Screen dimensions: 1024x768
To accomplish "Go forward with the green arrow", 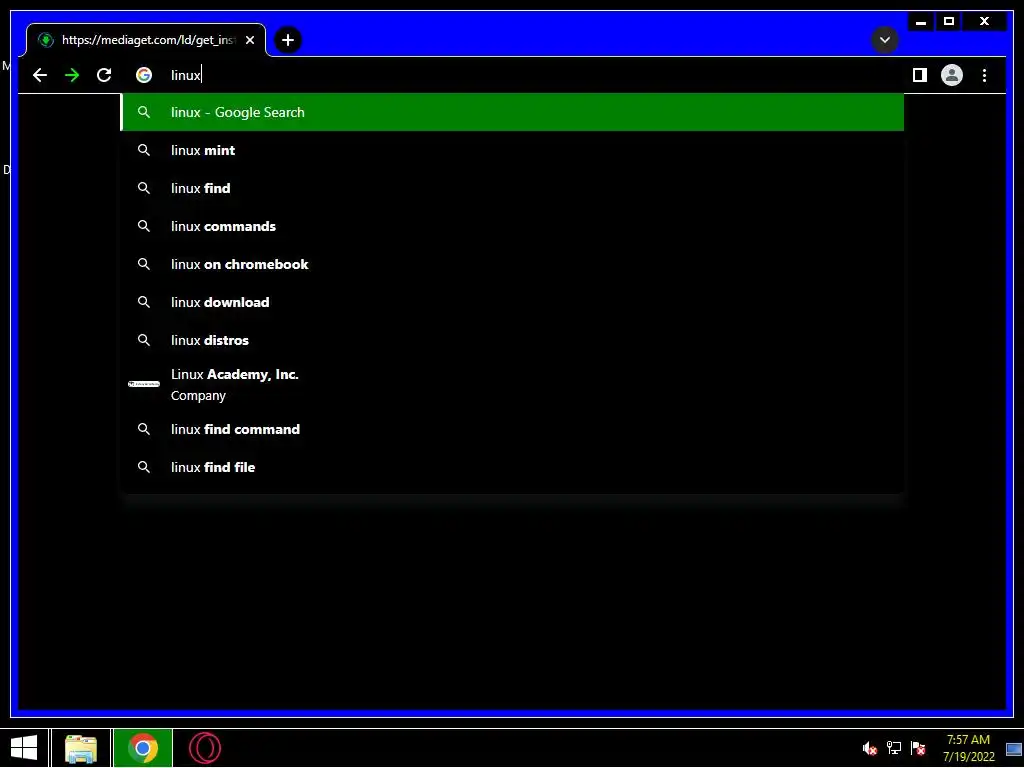I will coord(72,75).
